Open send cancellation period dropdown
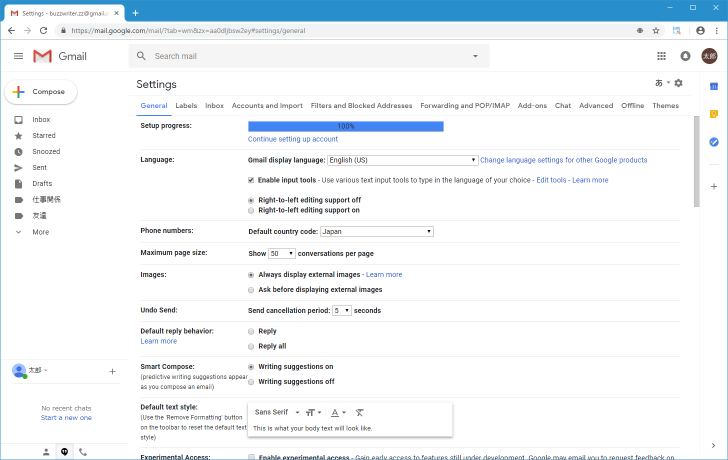728x460 pixels. pyautogui.click(x=342, y=311)
